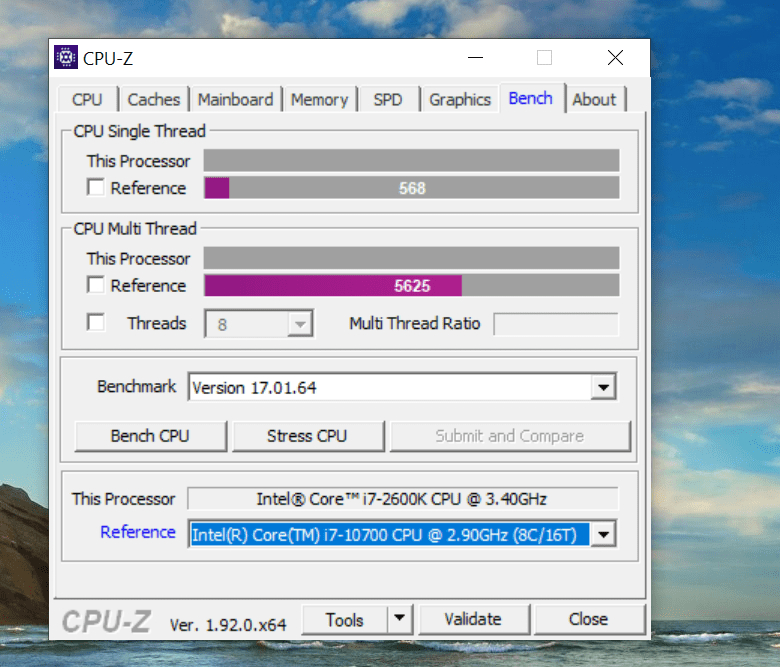
Task: Click the Tools button
Action: pyautogui.click(x=344, y=620)
